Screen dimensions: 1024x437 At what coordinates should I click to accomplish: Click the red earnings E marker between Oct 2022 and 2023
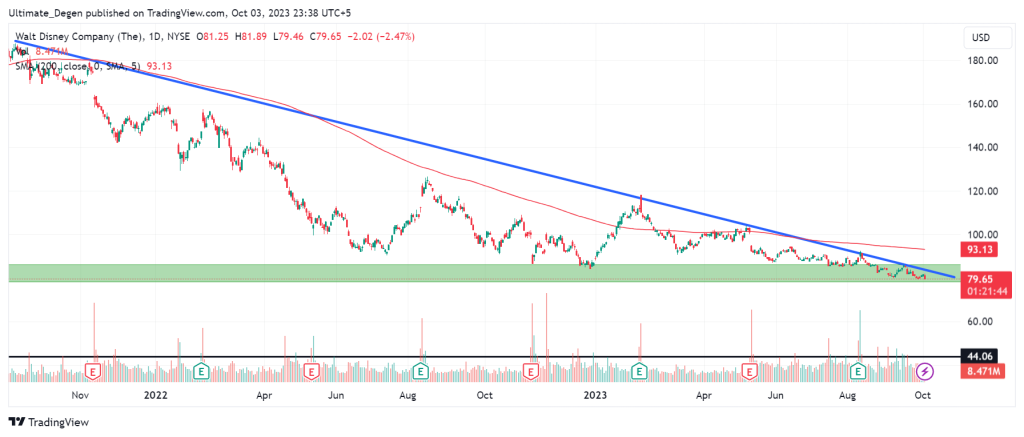(x=532, y=372)
